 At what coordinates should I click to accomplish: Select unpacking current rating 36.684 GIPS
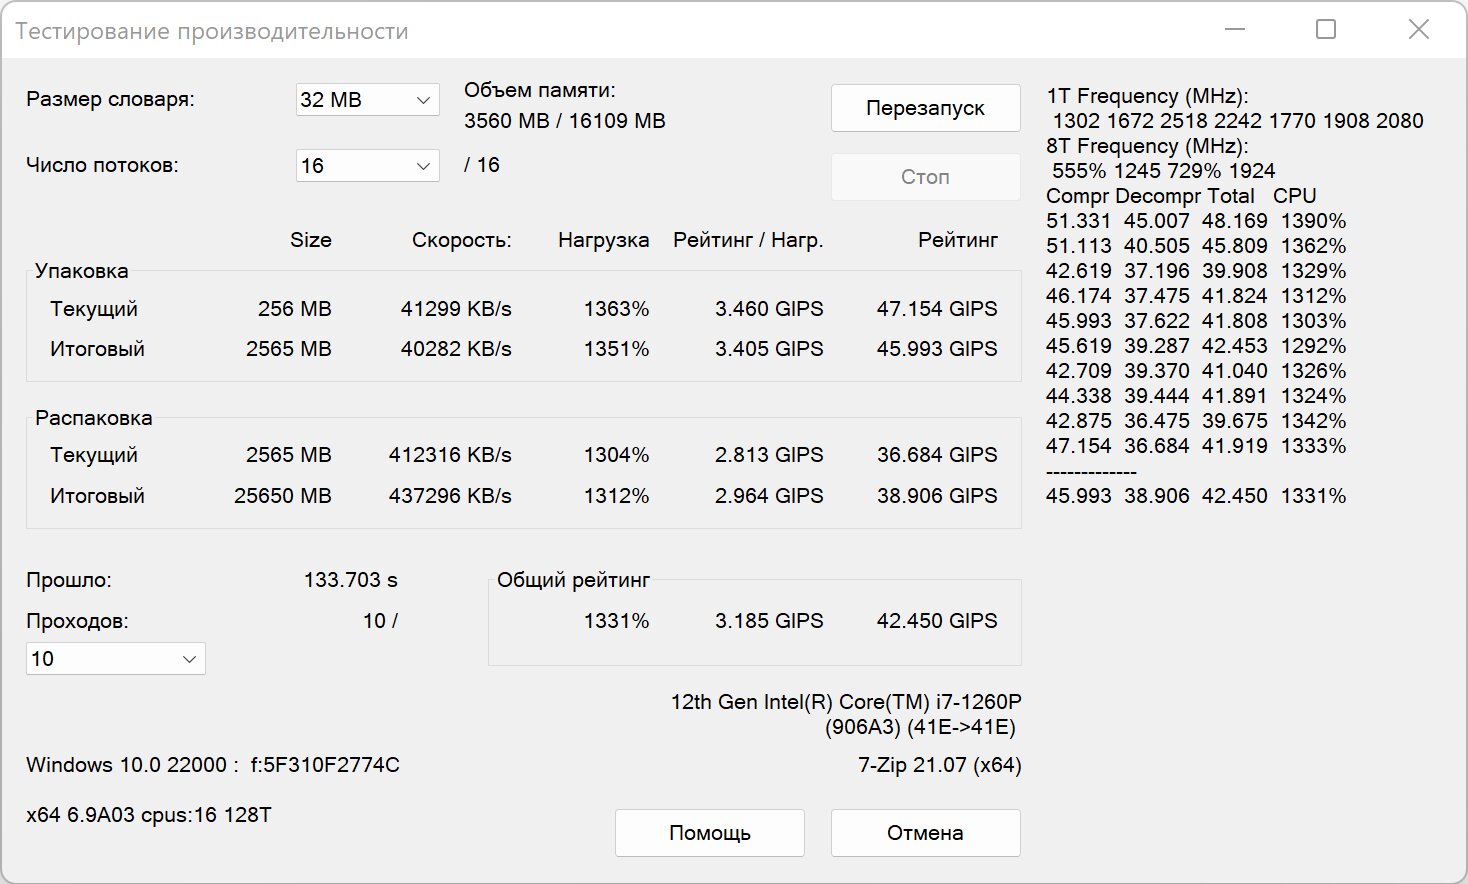937,455
